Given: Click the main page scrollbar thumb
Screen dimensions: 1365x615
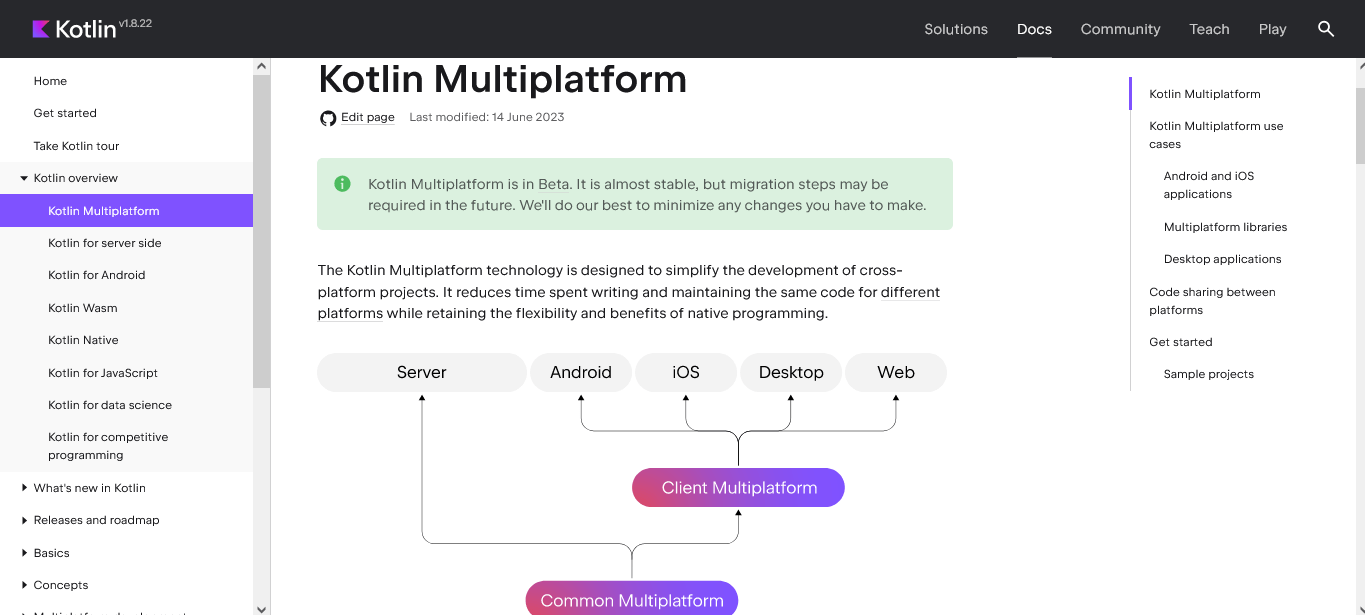Looking at the screenshot, I should [x=1360, y=125].
